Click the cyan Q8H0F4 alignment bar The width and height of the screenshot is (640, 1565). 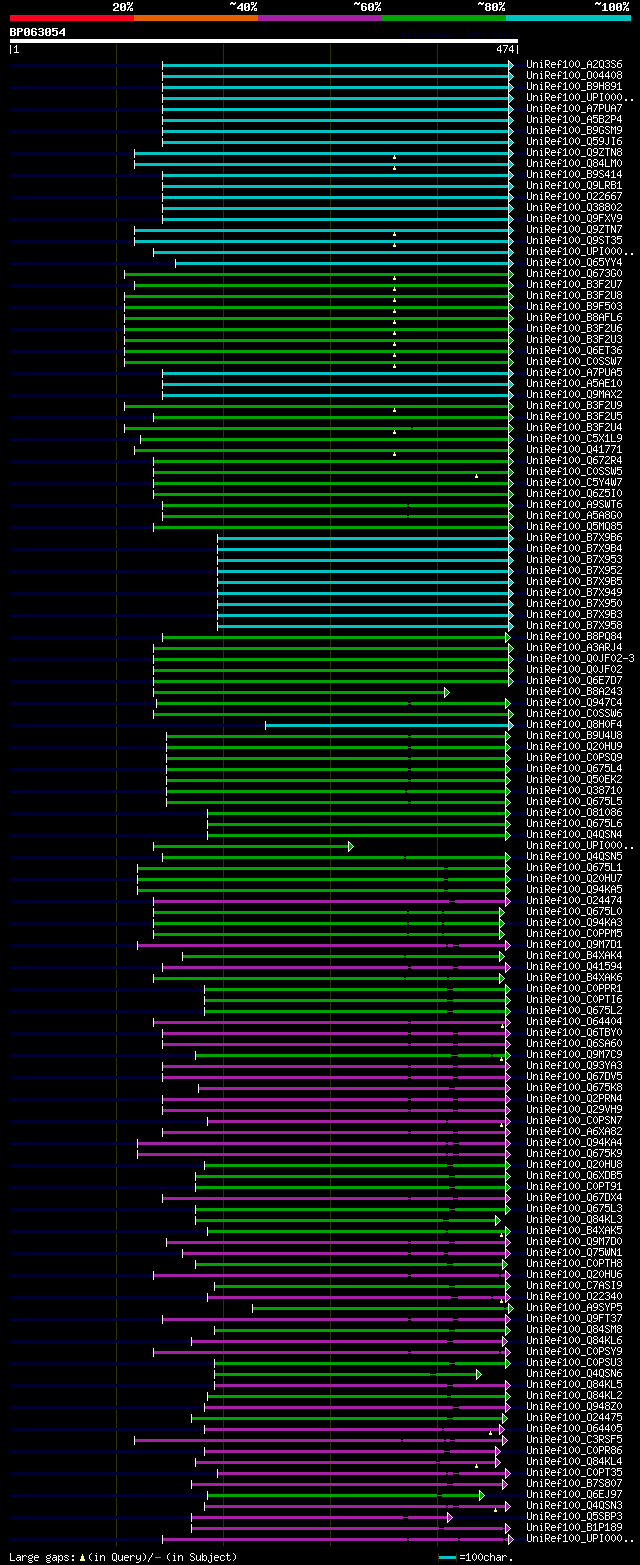(387, 725)
